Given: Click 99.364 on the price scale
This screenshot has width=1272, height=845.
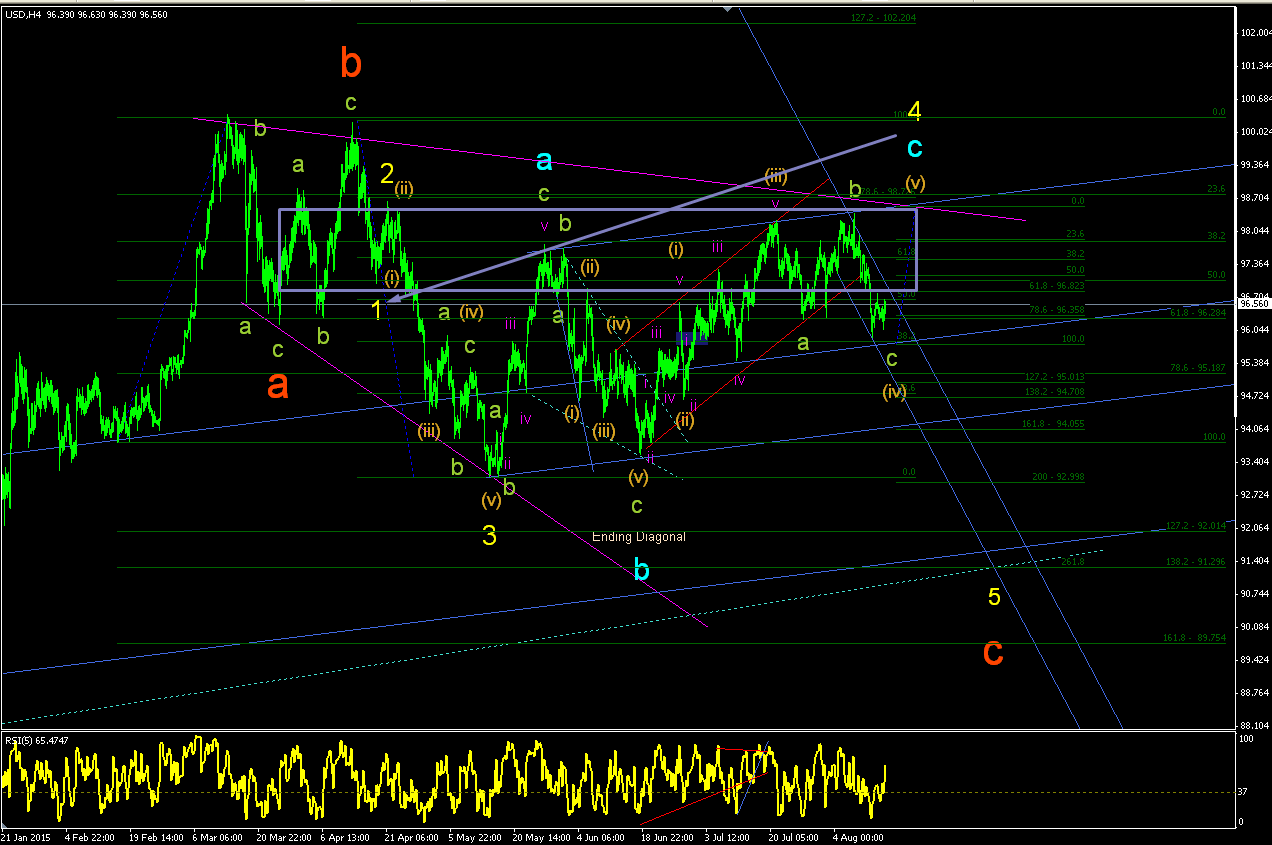Looking at the screenshot, I should [1256, 165].
